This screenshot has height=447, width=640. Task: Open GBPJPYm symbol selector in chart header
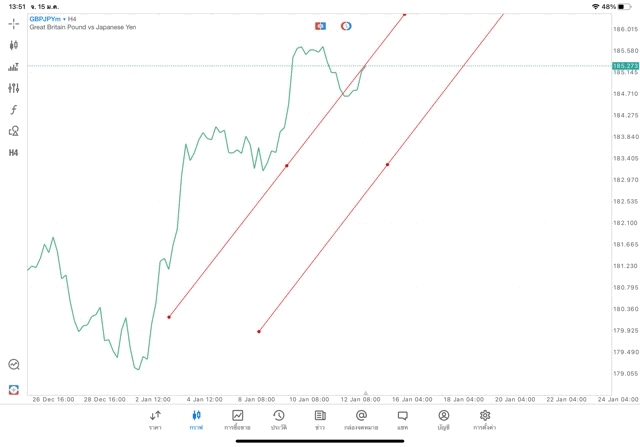(x=43, y=19)
